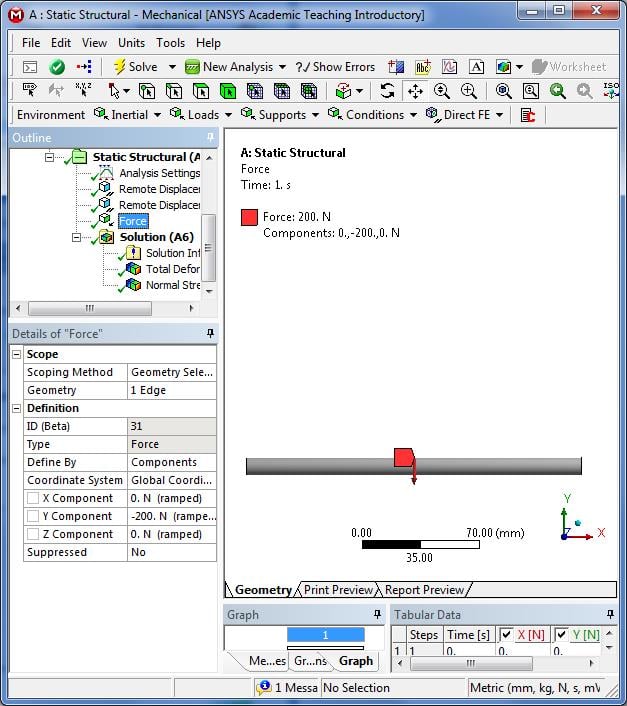
Task: Click Show Errors
Action: [335, 67]
